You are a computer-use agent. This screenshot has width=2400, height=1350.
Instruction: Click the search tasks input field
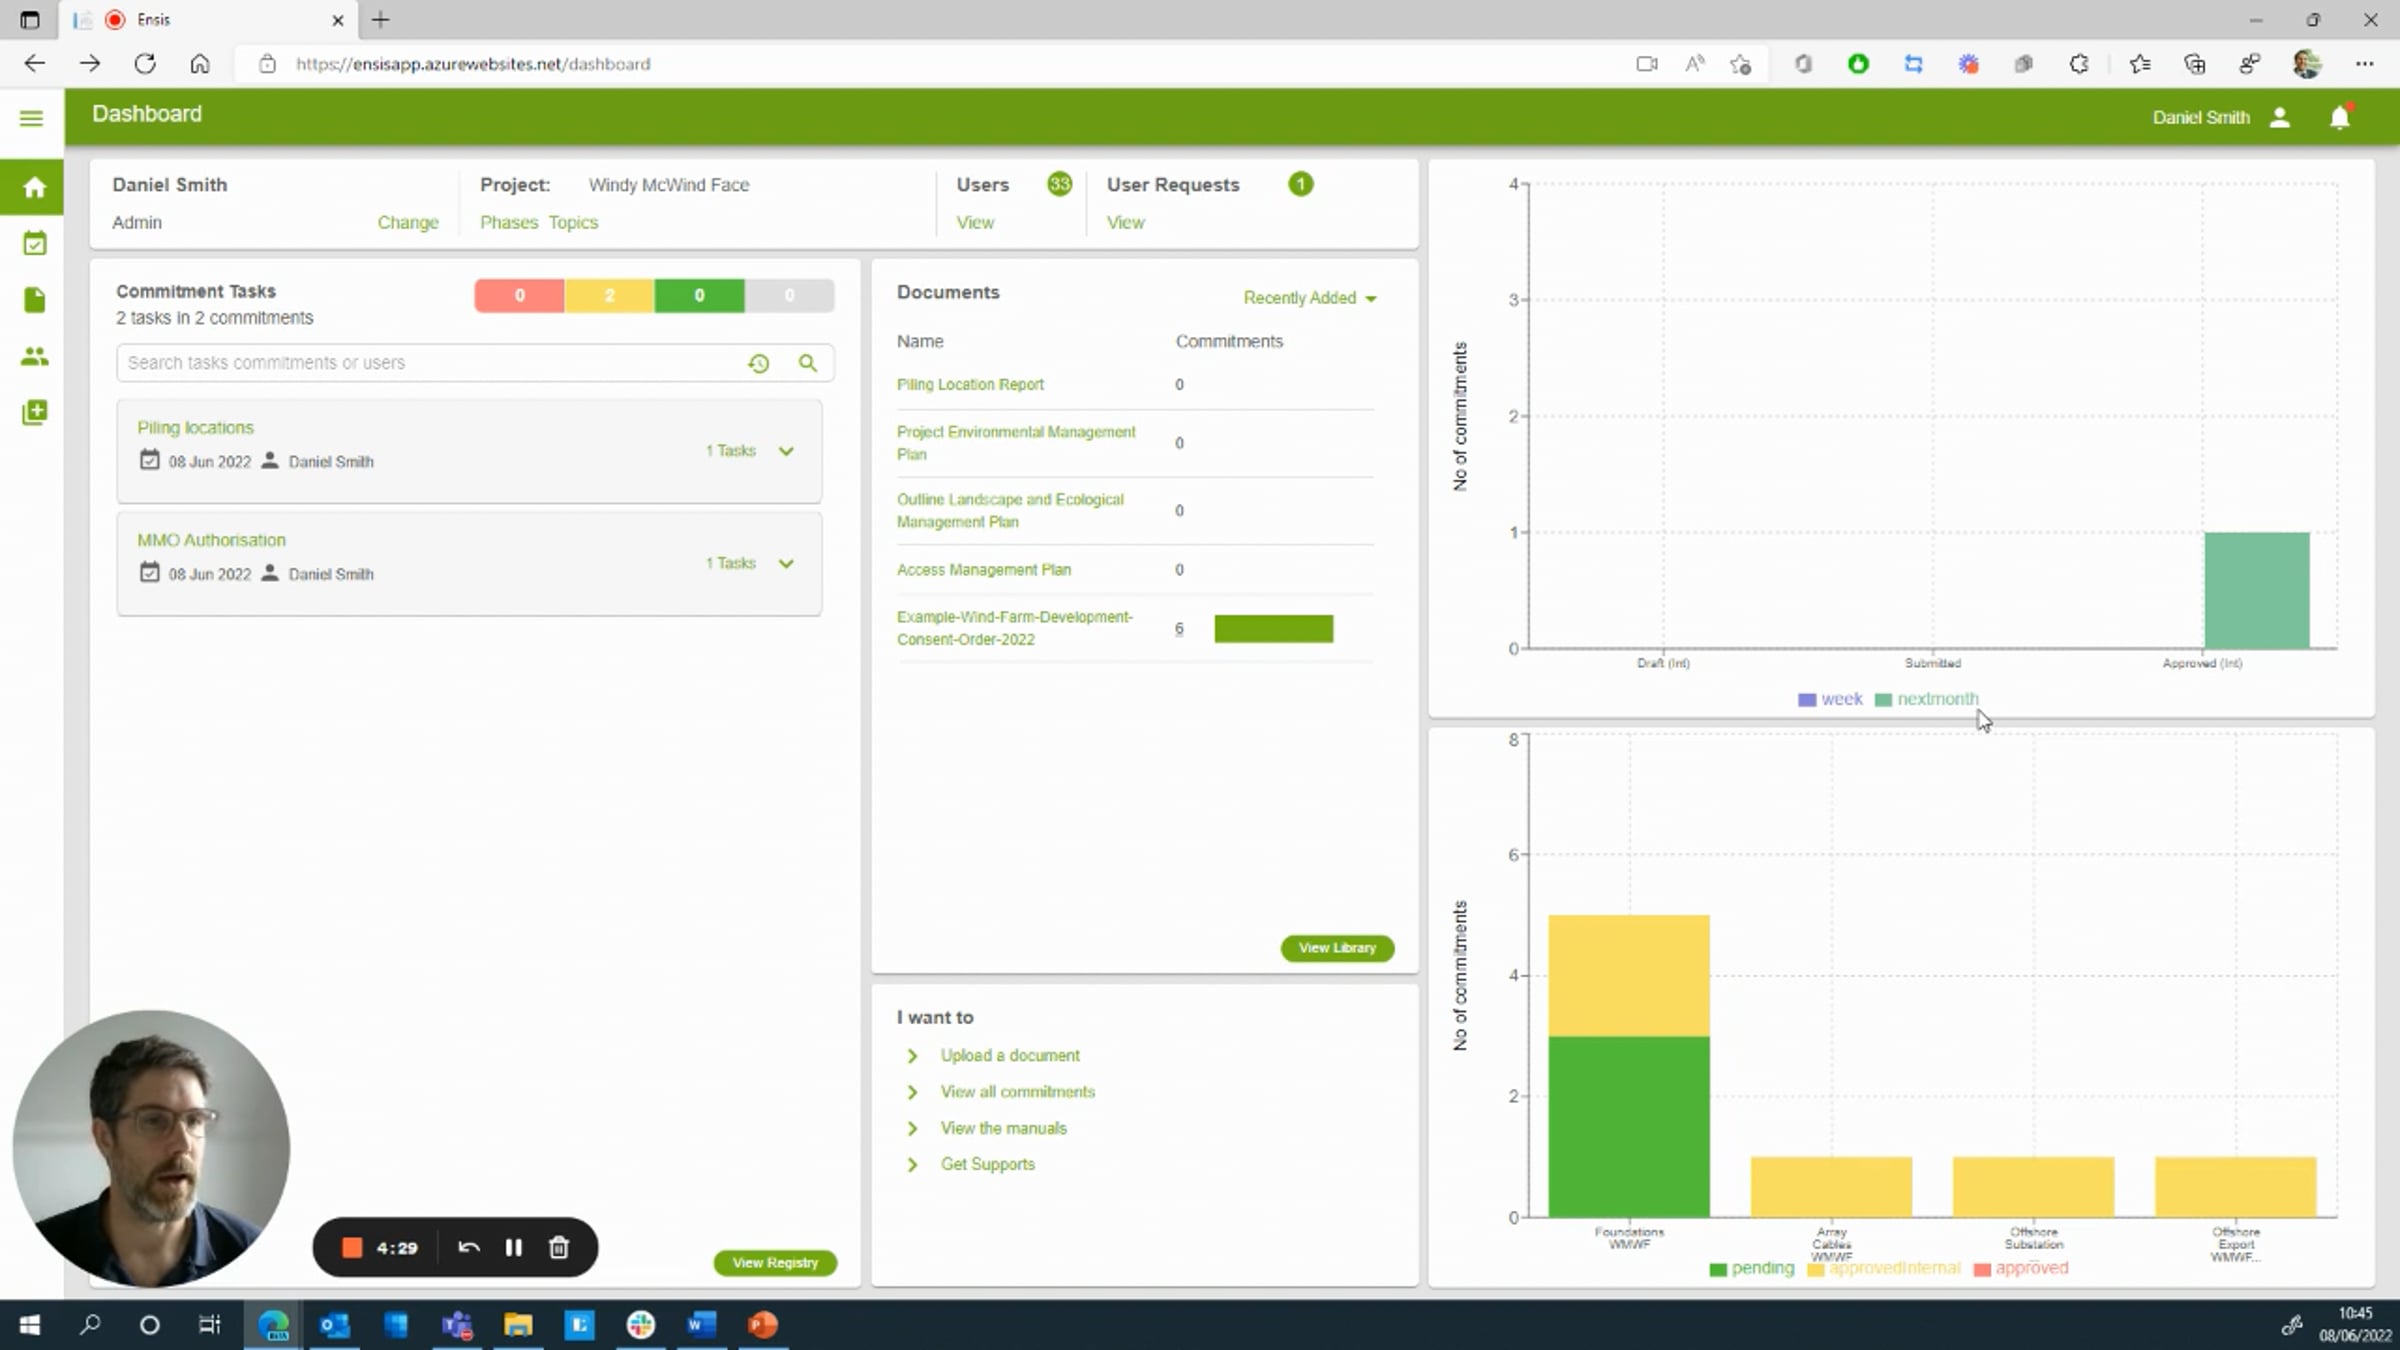click(430, 363)
